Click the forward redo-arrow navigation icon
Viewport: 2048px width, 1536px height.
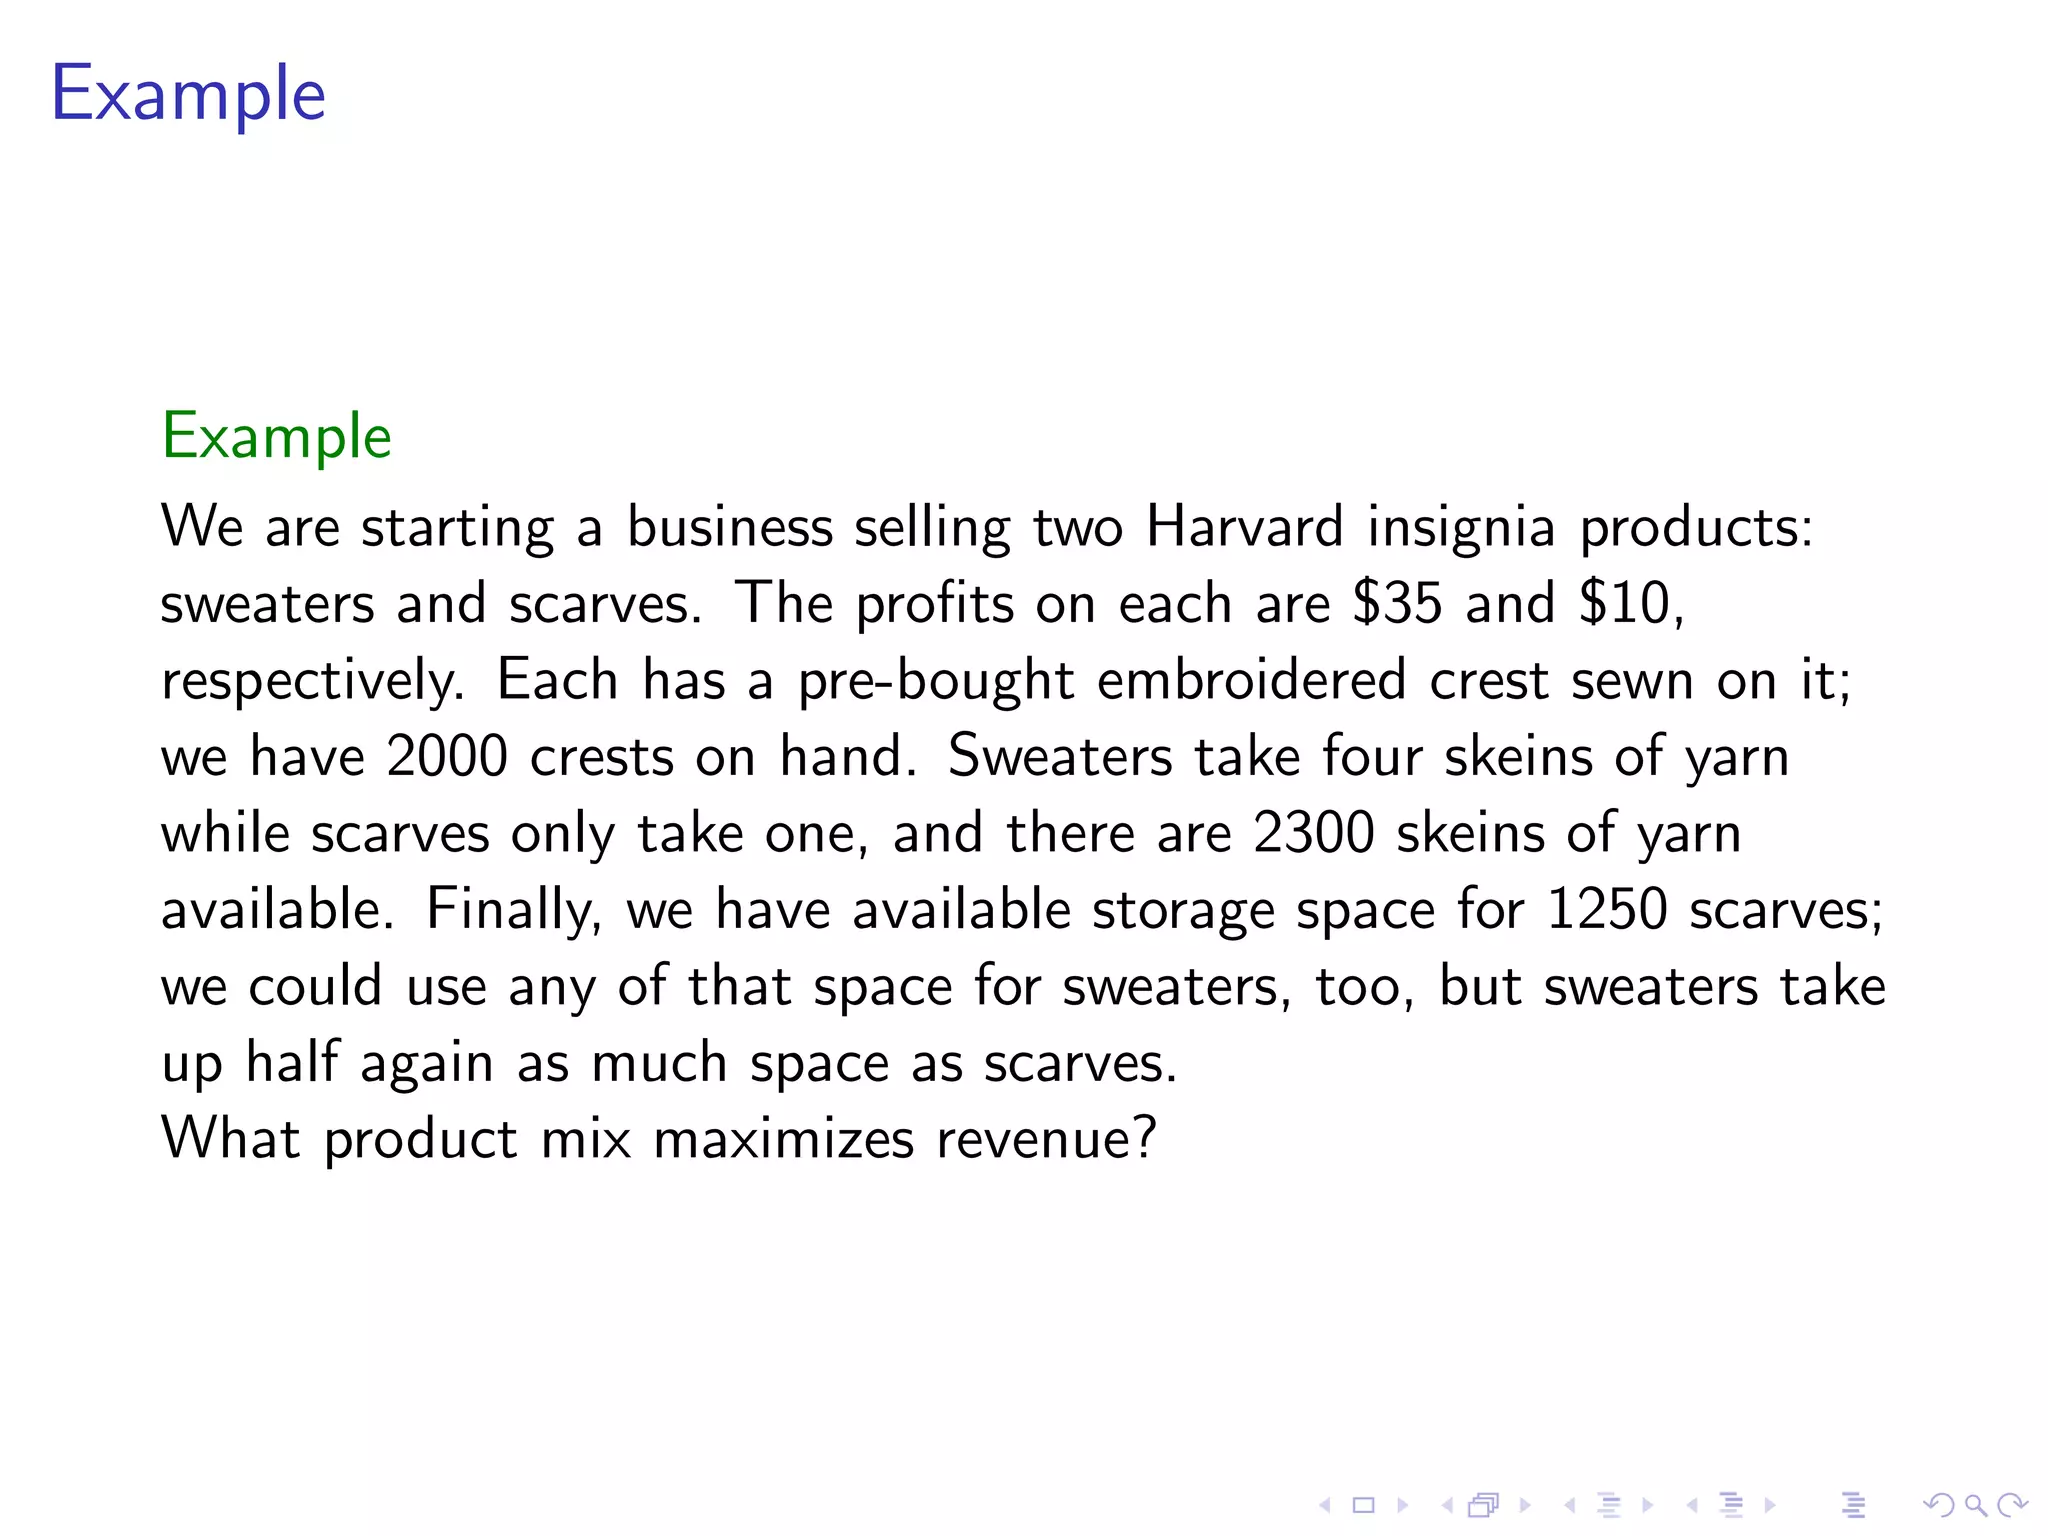point(2012,1505)
